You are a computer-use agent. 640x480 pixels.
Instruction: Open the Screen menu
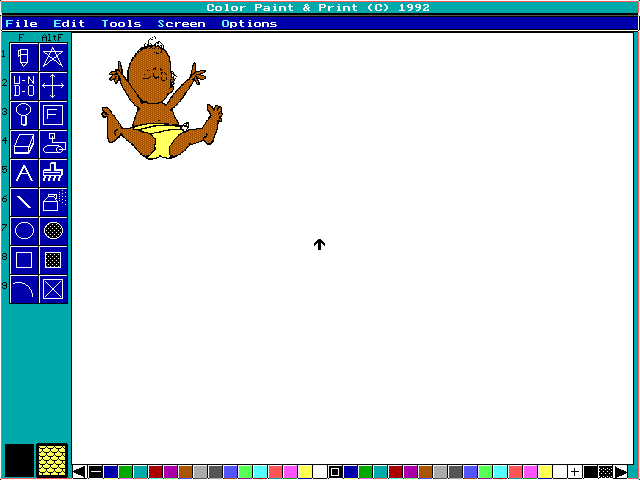[x=181, y=24]
